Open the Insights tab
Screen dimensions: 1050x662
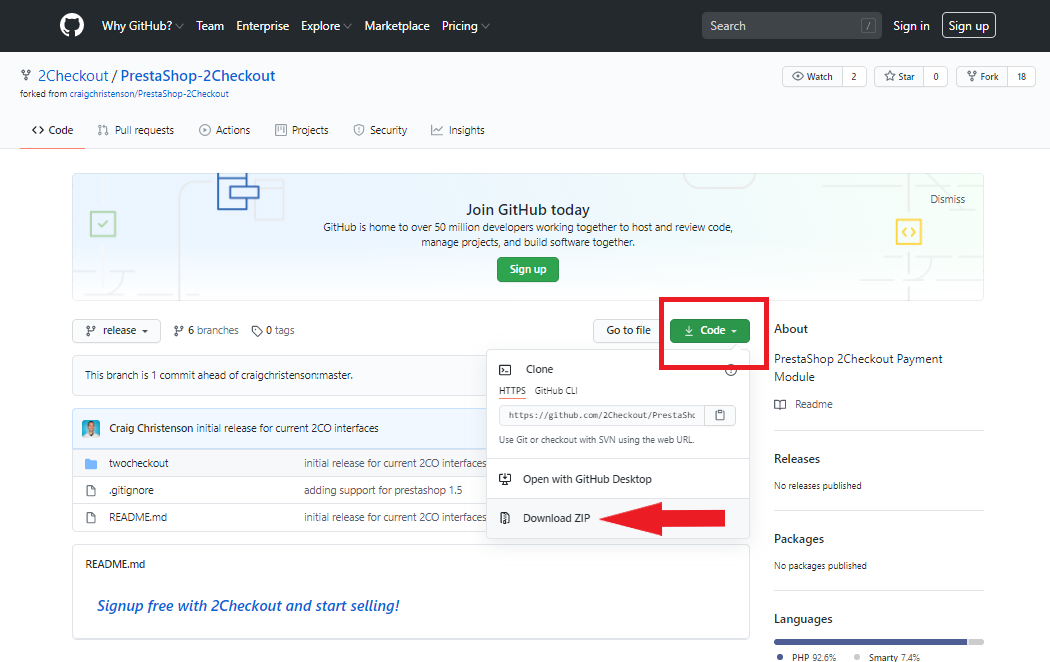[457, 130]
